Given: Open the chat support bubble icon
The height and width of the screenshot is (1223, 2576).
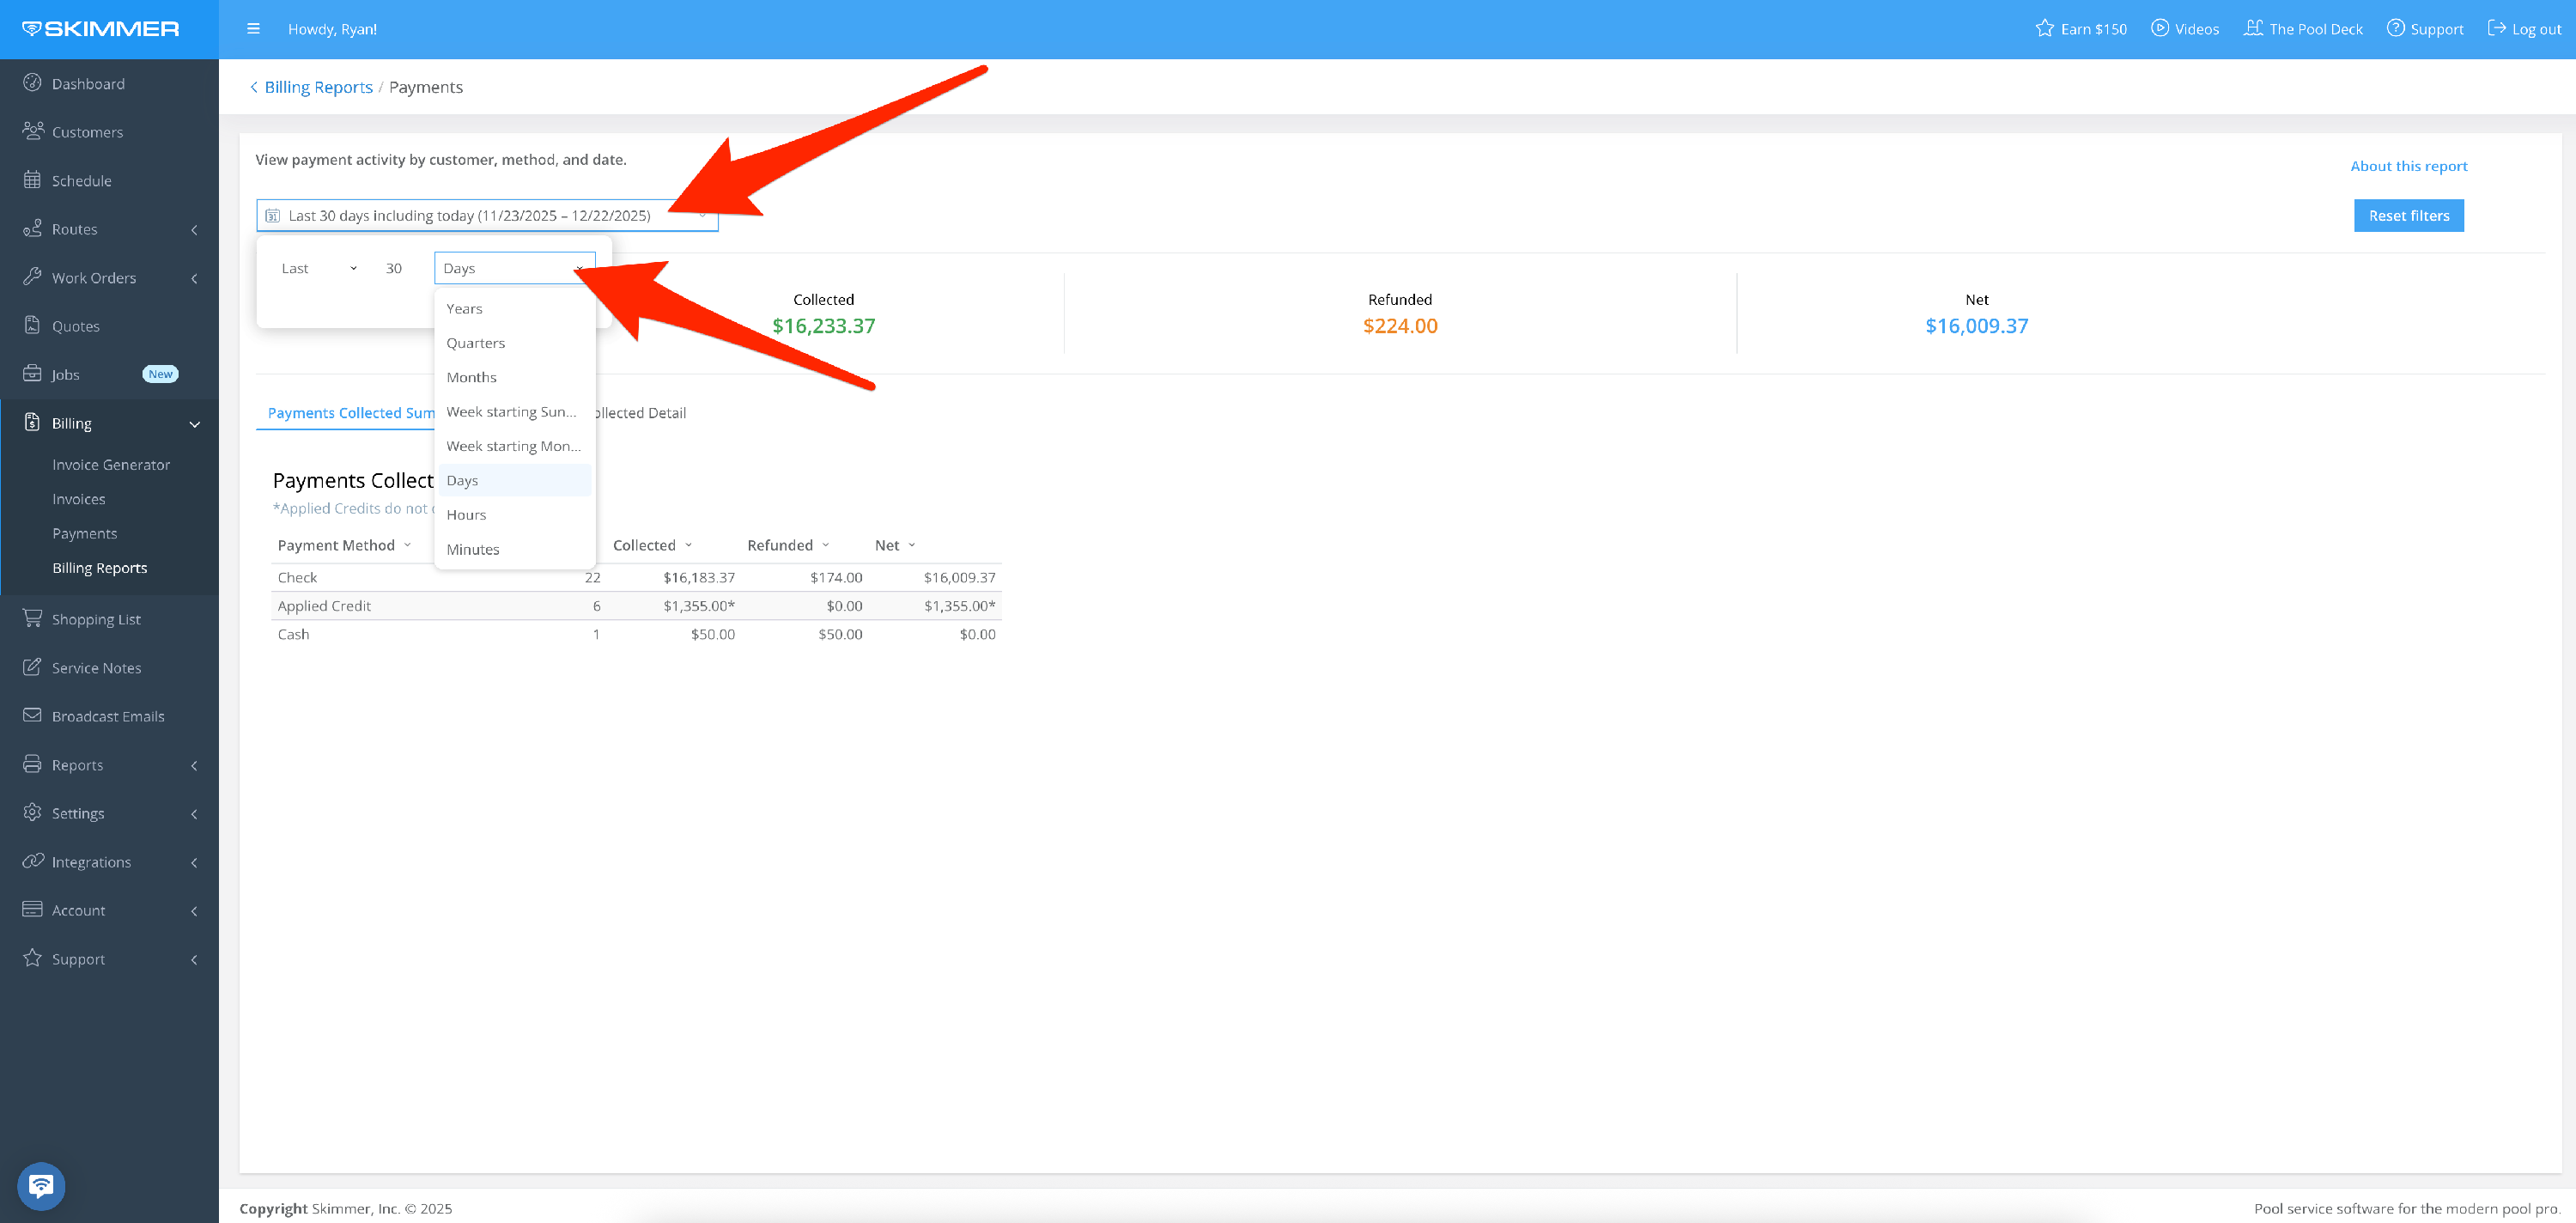Looking at the screenshot, I should pos(41,1186).
